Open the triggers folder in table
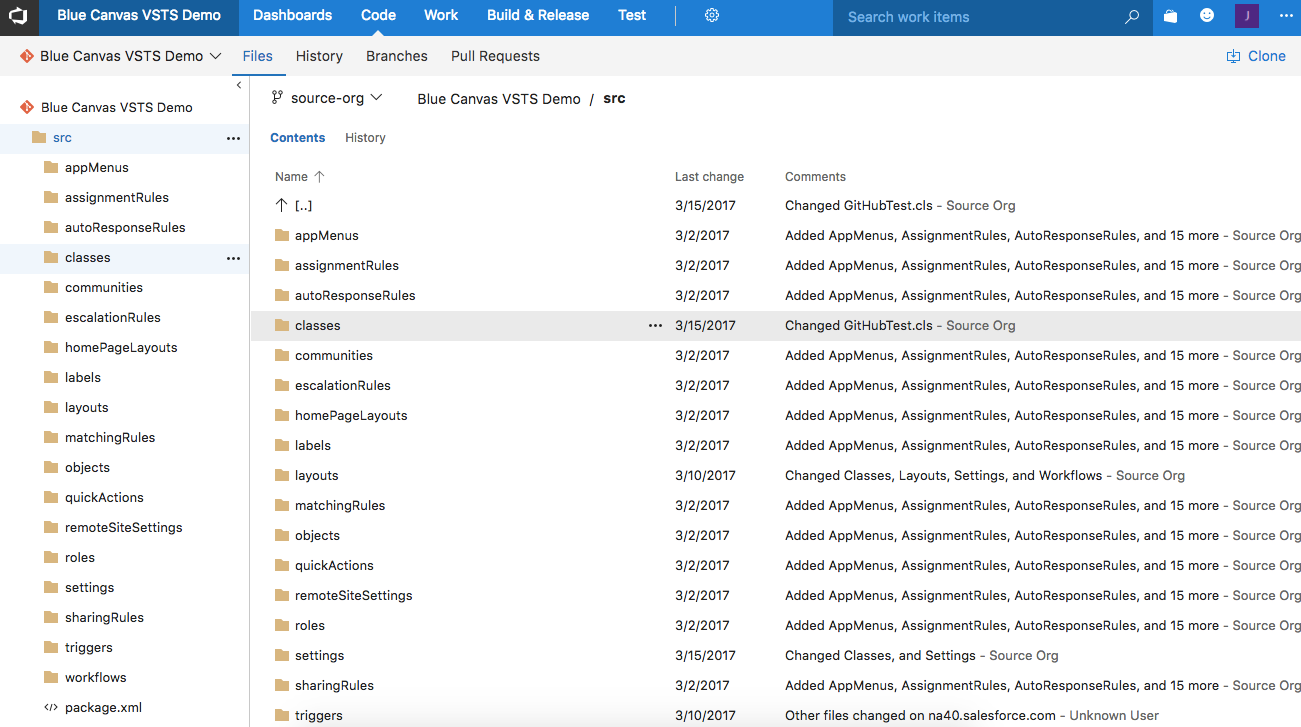Image resolution: width=1301 pixels, height=727 pixels. [x=319, y=716]
